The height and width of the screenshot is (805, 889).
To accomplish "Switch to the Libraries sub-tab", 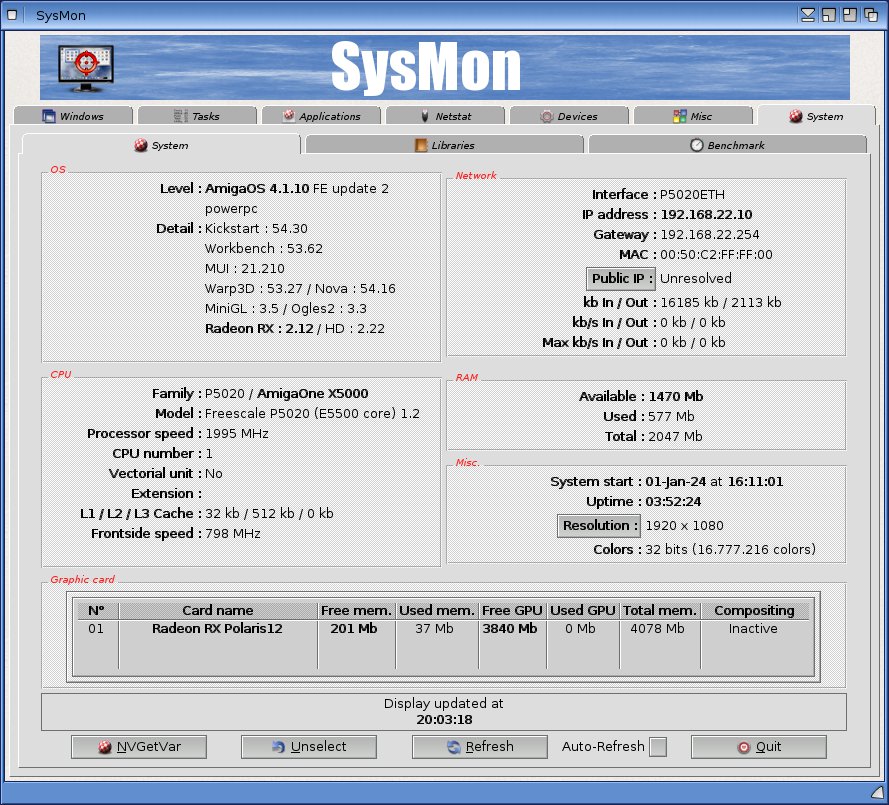I will (x=444, y=145).
